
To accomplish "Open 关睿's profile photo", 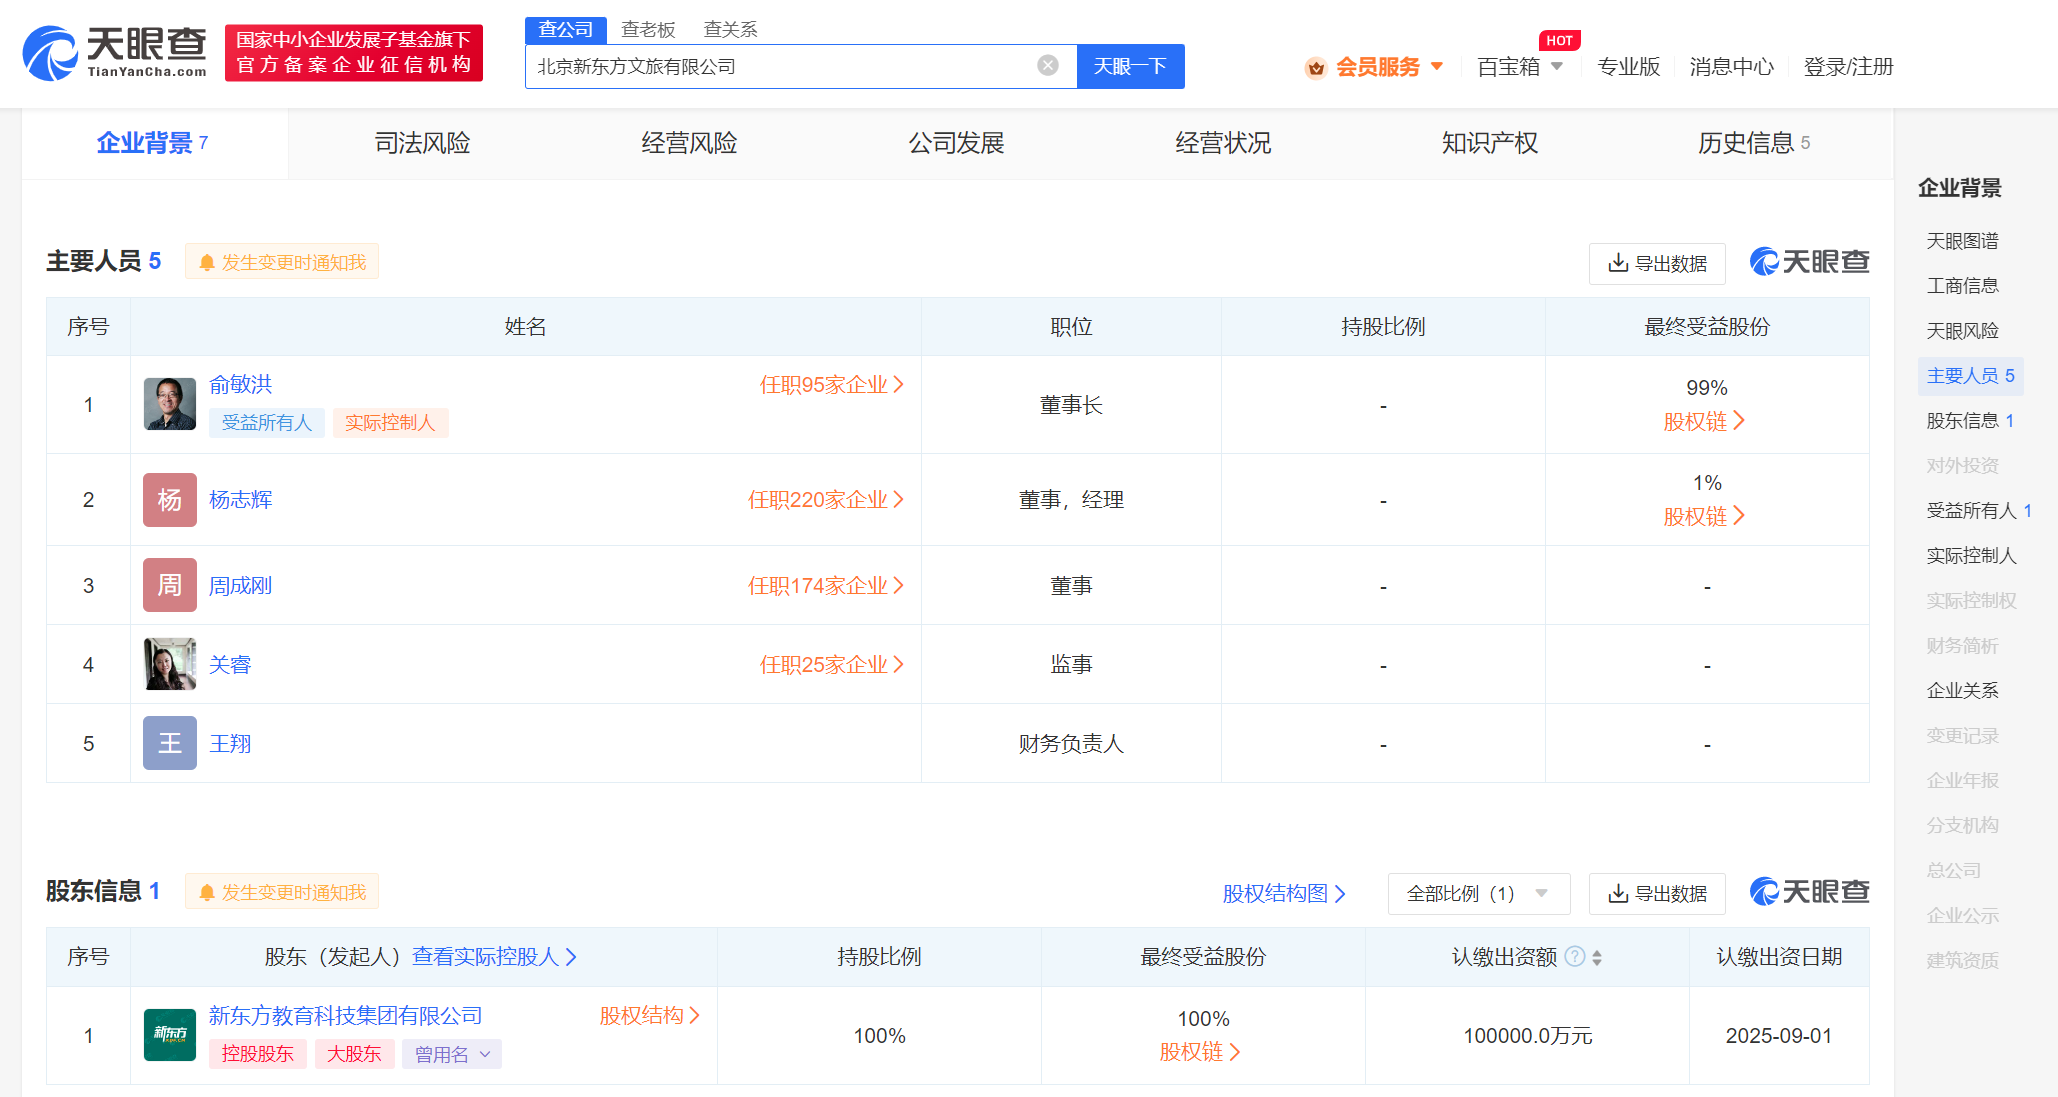I will pyautogui.click(x=170, y=664).
